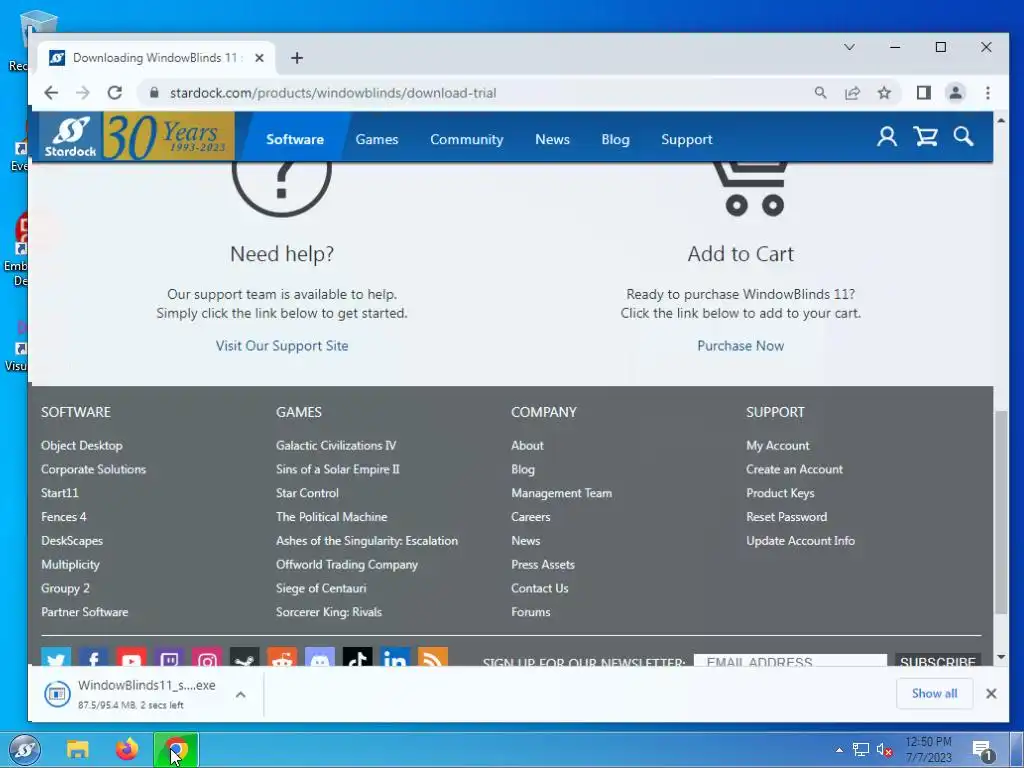
Task: Click the Chrome taskbar icon
Action: (176, 750)
